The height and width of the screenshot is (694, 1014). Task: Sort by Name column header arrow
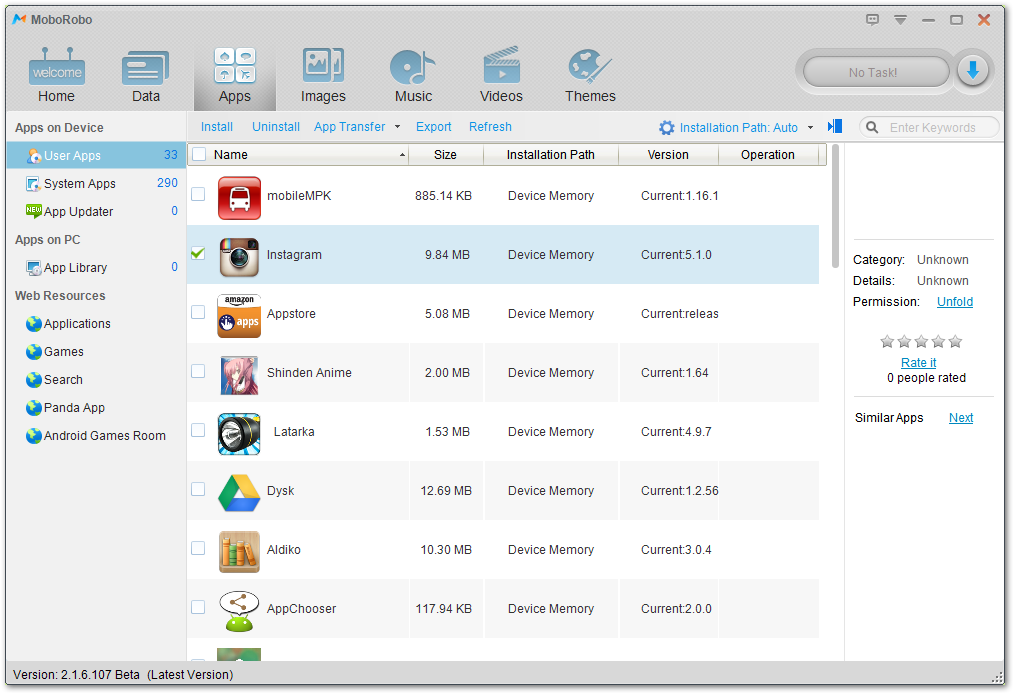[x=402, y=155]
